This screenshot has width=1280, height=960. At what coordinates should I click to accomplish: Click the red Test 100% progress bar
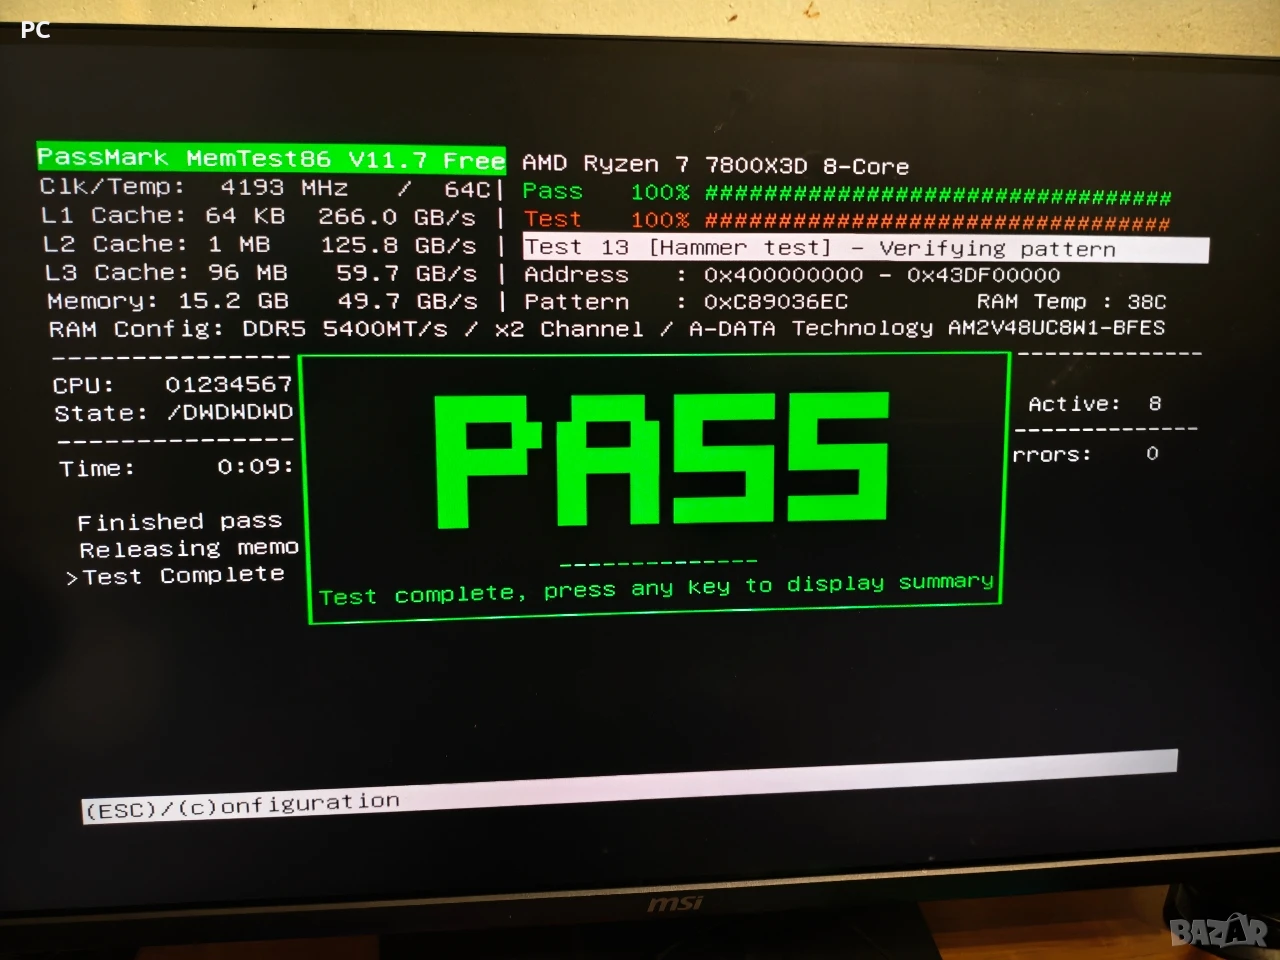tap(846, 220)
